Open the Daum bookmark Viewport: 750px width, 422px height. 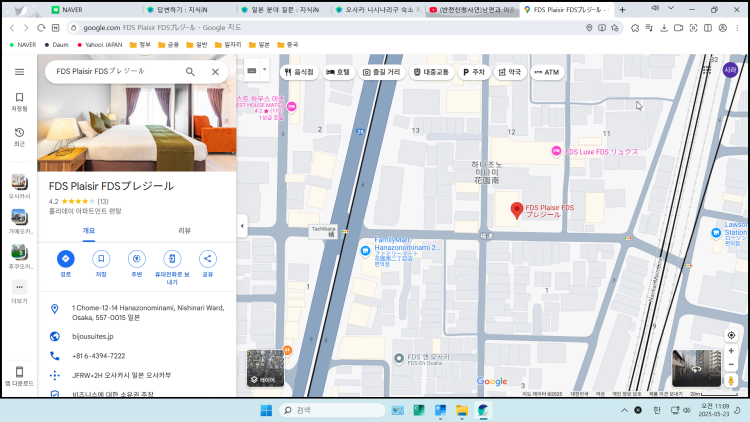click(x=56, y=45)
